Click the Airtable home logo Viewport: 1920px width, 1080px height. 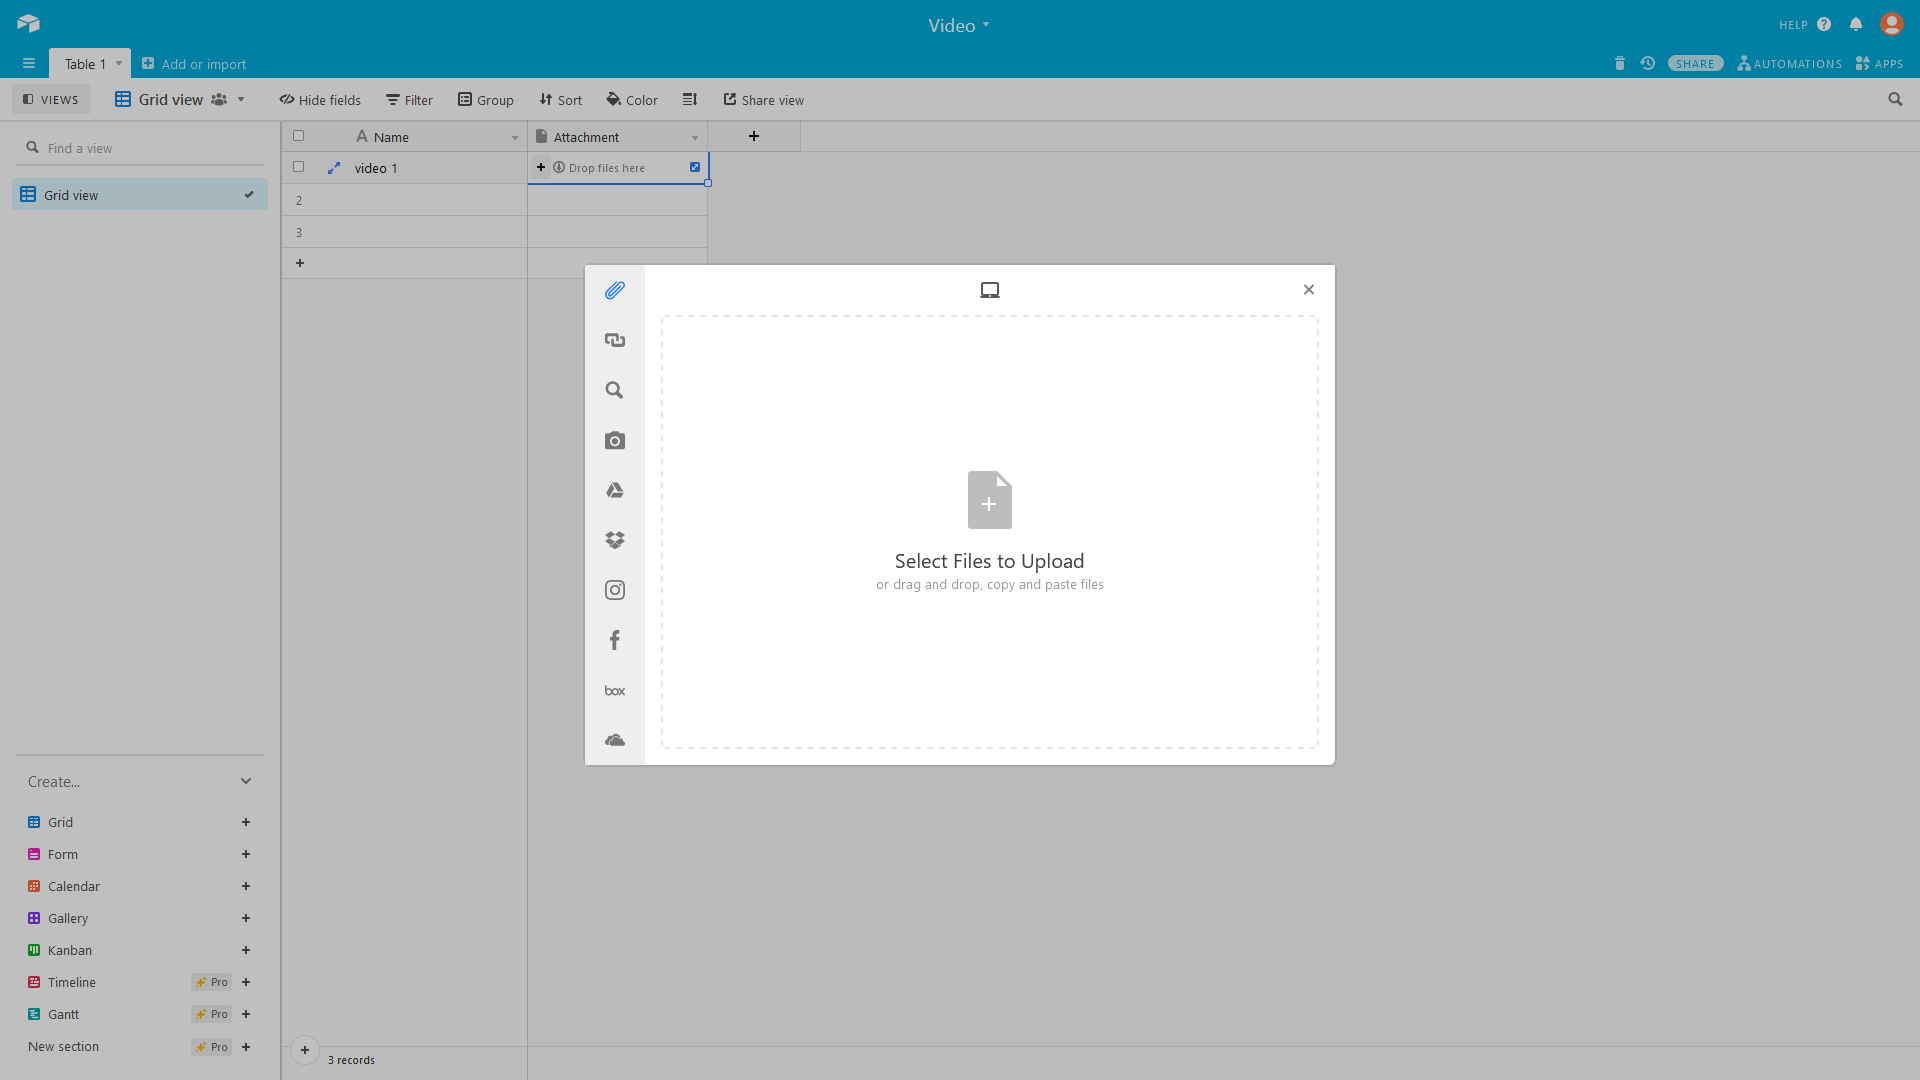click(x=28, y=23)
